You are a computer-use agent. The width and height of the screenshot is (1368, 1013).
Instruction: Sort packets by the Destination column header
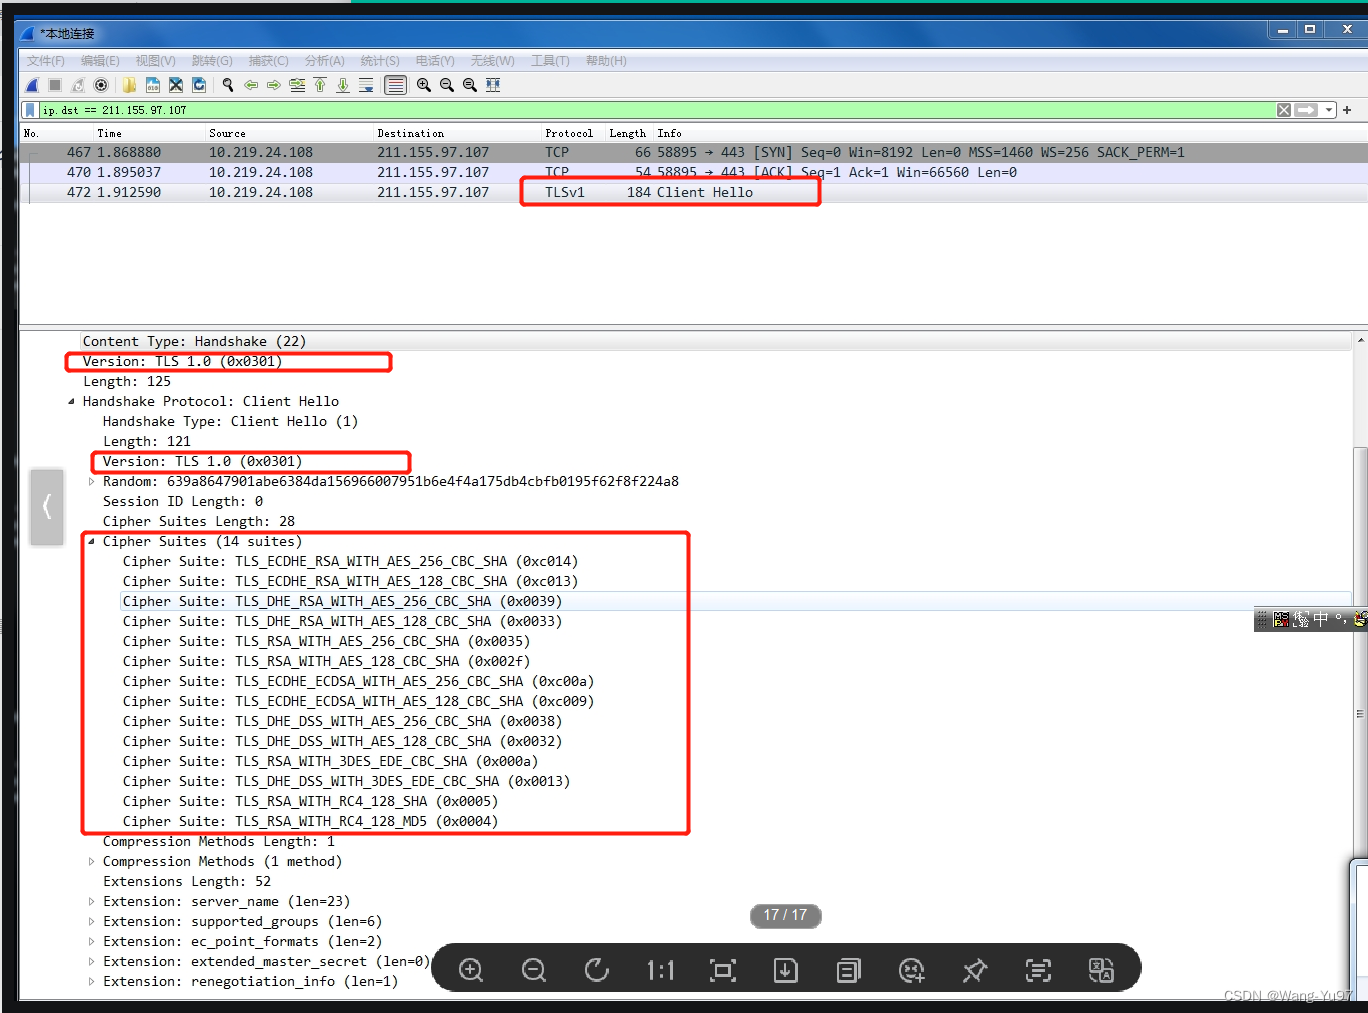(457, 133)
